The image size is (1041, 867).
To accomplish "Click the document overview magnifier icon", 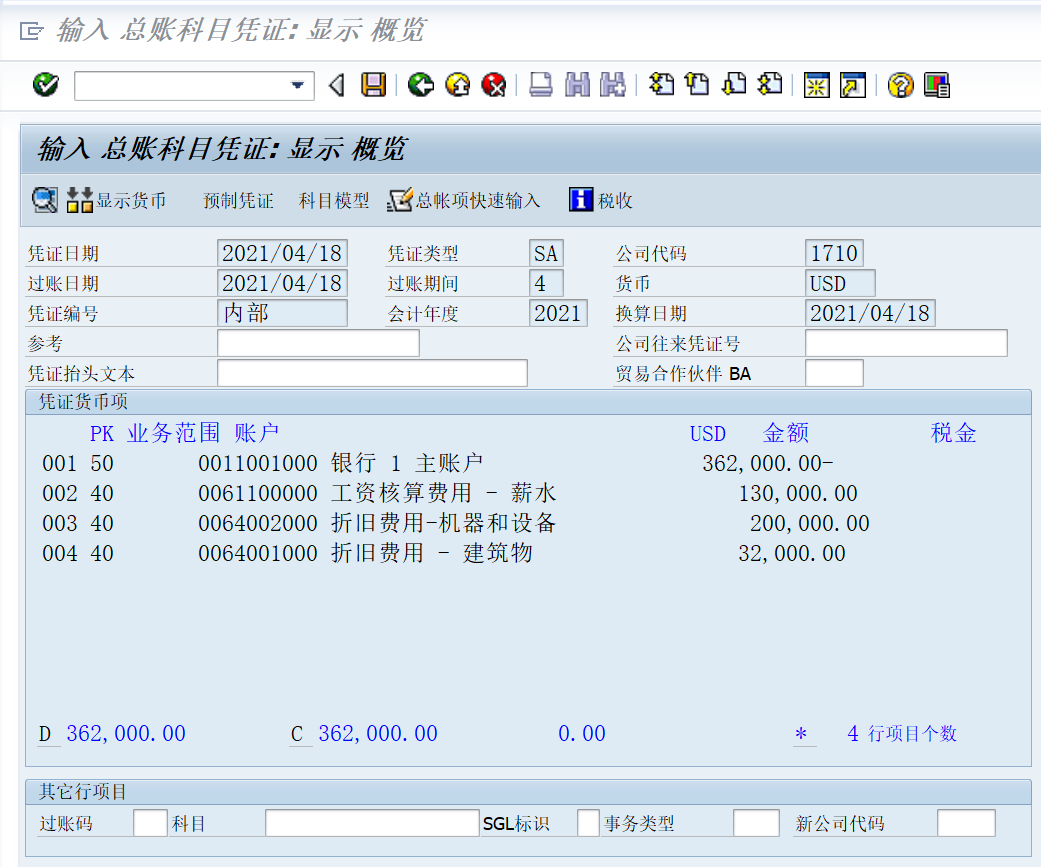I will pos(44,200).
